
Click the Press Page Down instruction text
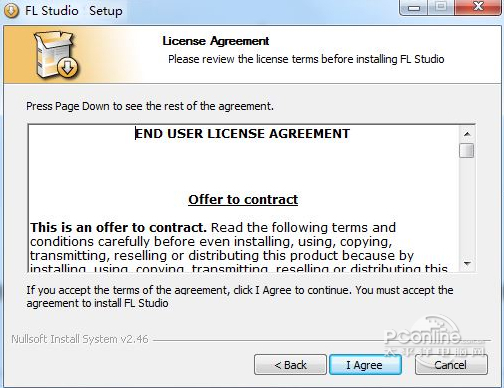click(x=150, y=106)
